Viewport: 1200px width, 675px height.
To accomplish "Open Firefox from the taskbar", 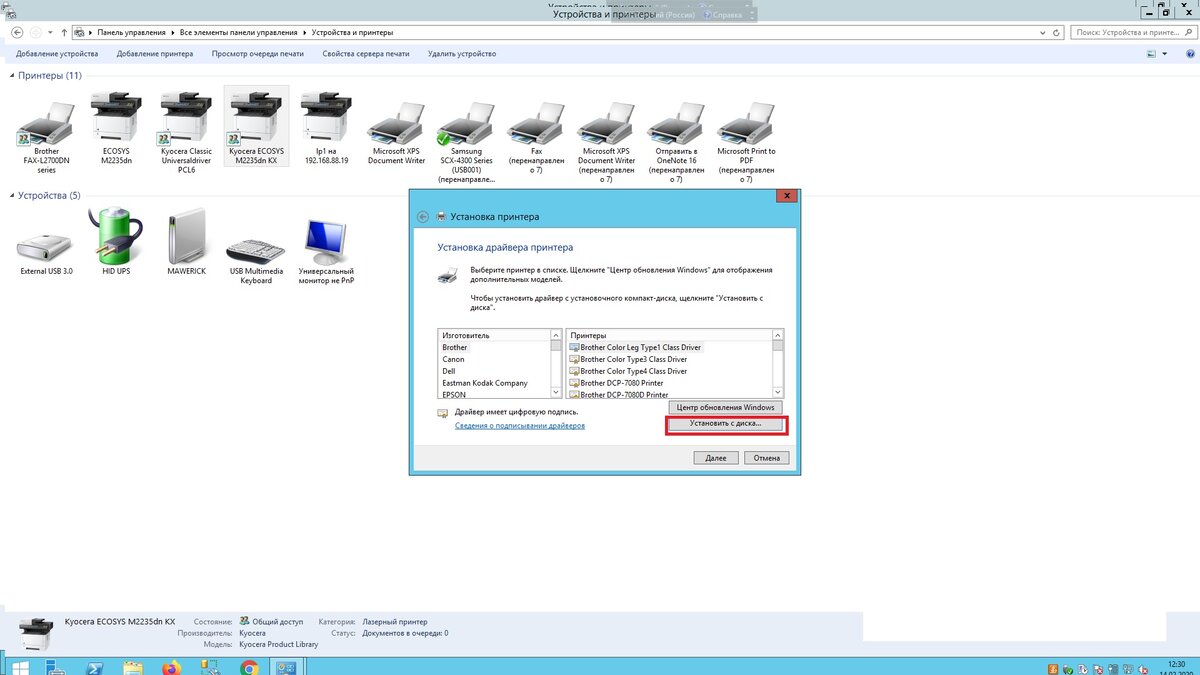I will click(172, 666).
